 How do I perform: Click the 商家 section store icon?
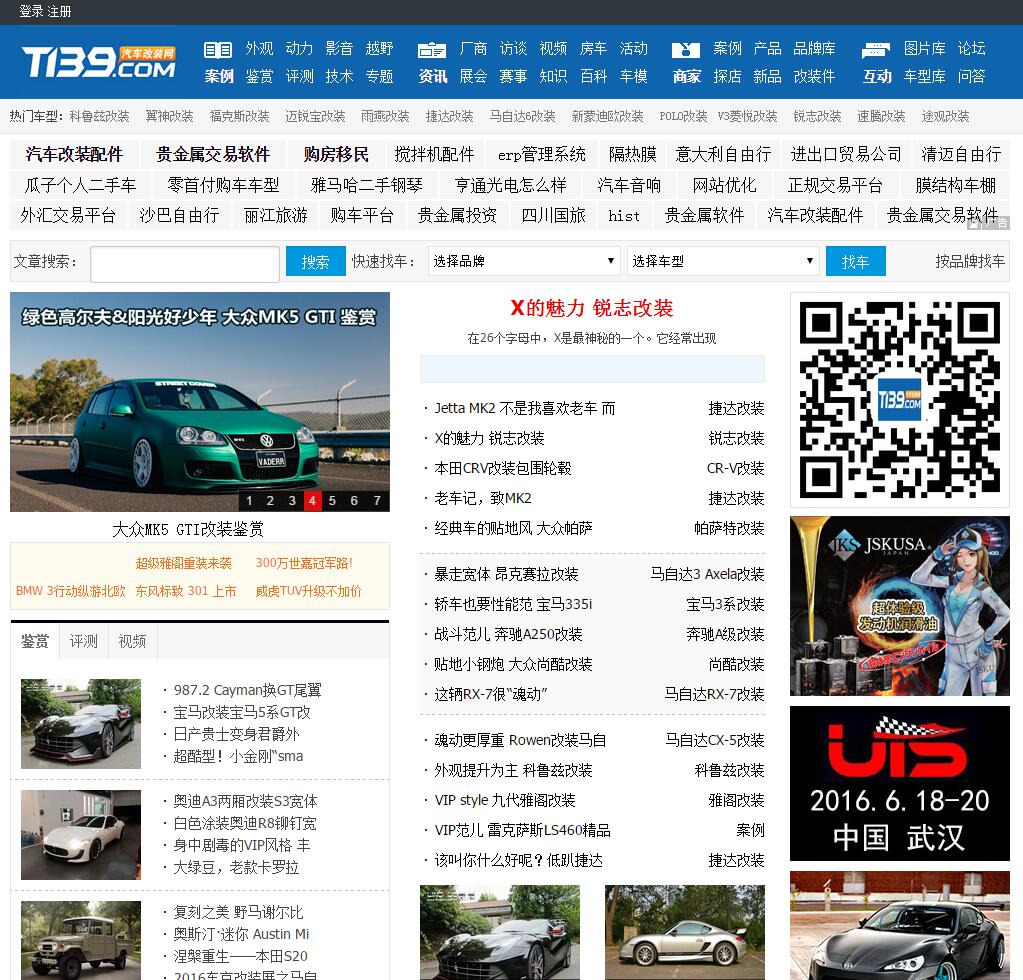pos(686,50)
